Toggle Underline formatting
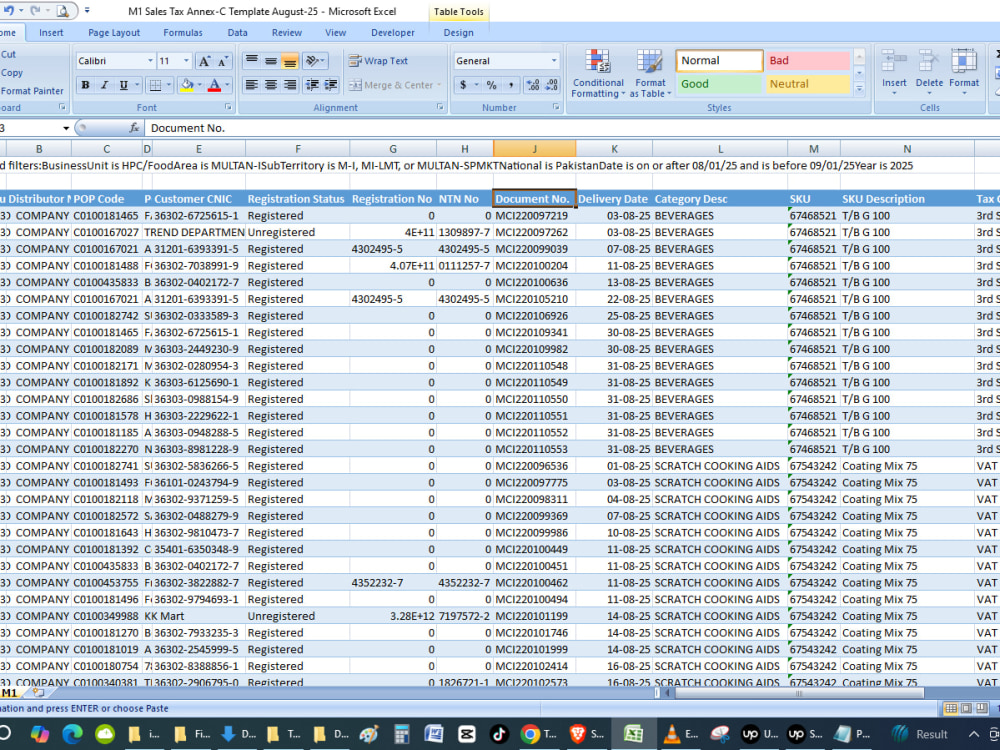 click(123, 85)
